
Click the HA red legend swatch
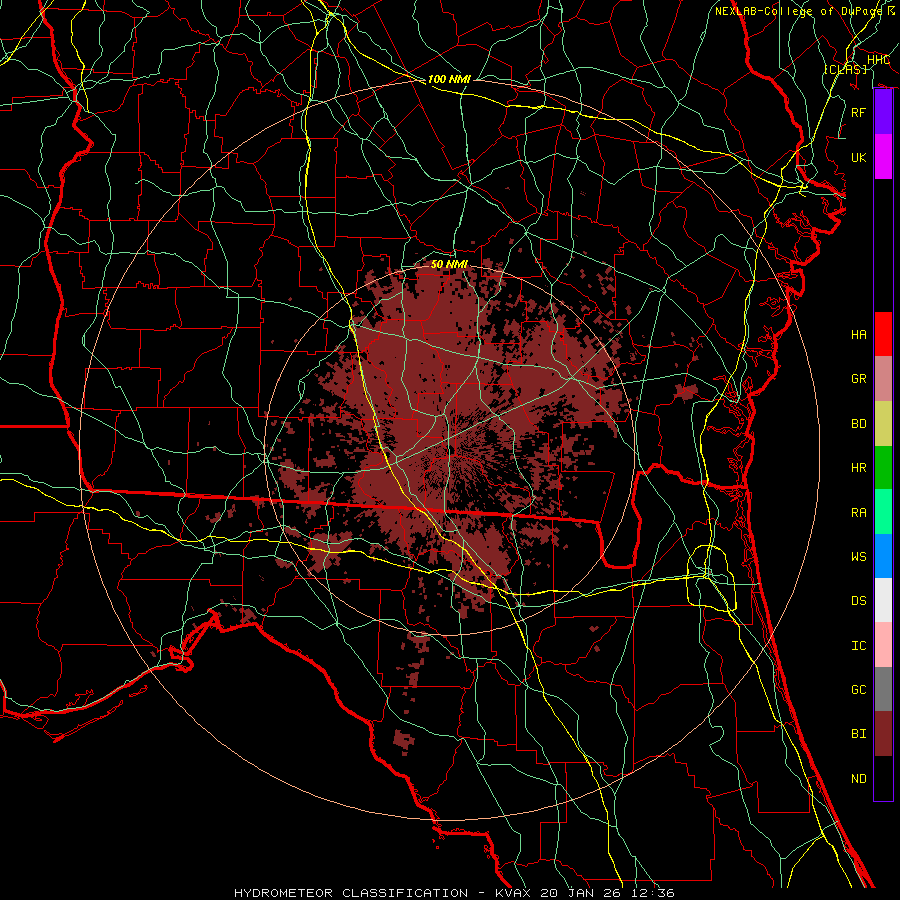click(x=883, y=334)
